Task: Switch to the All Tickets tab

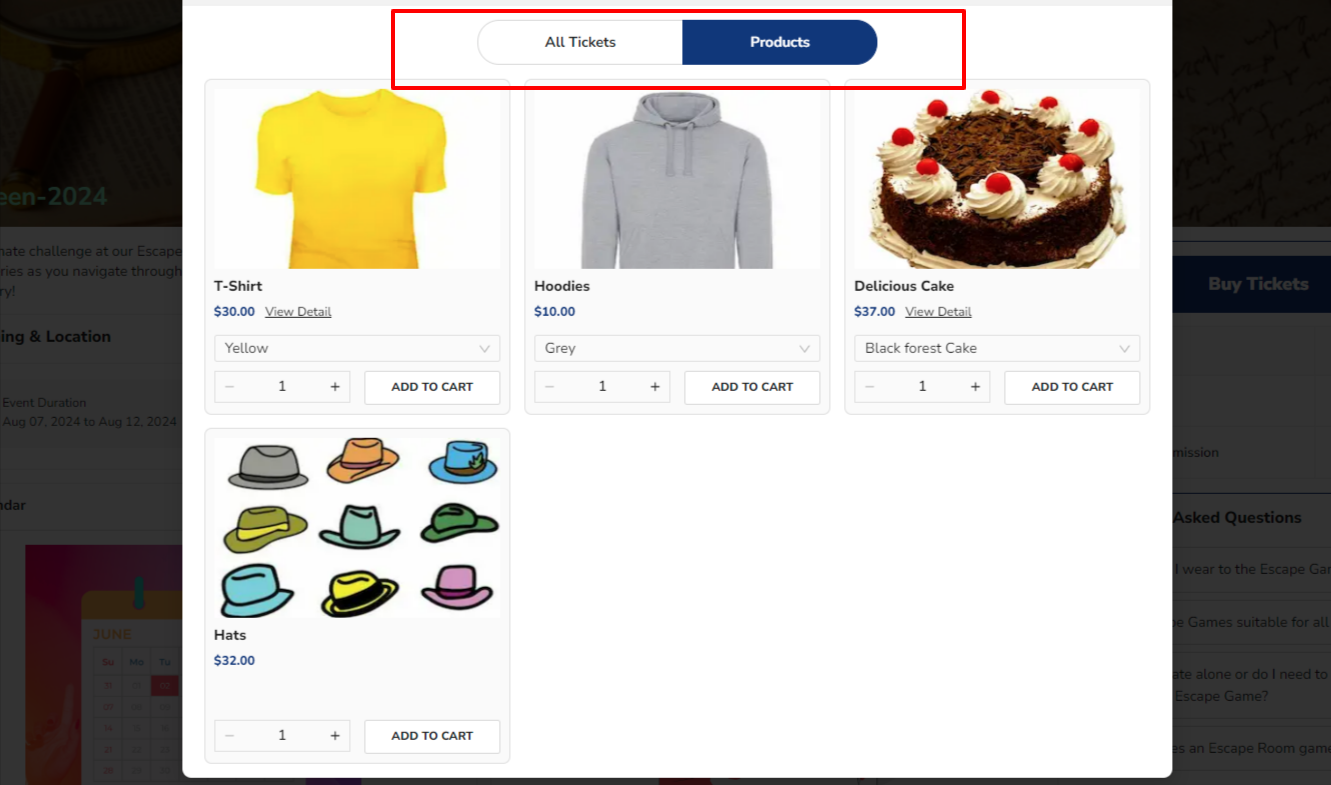Action: click(580, 42)
